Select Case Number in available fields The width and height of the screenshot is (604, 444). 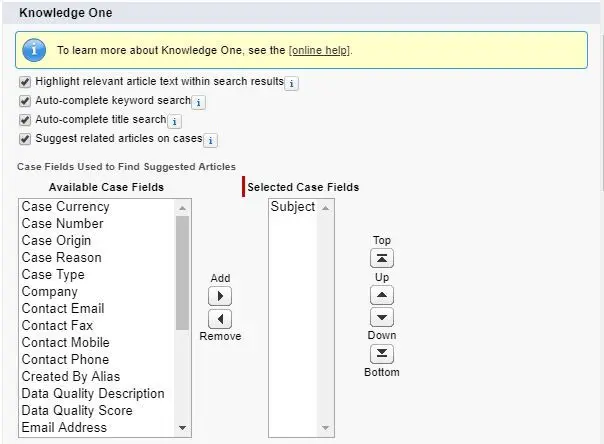(x=97, y=224)
